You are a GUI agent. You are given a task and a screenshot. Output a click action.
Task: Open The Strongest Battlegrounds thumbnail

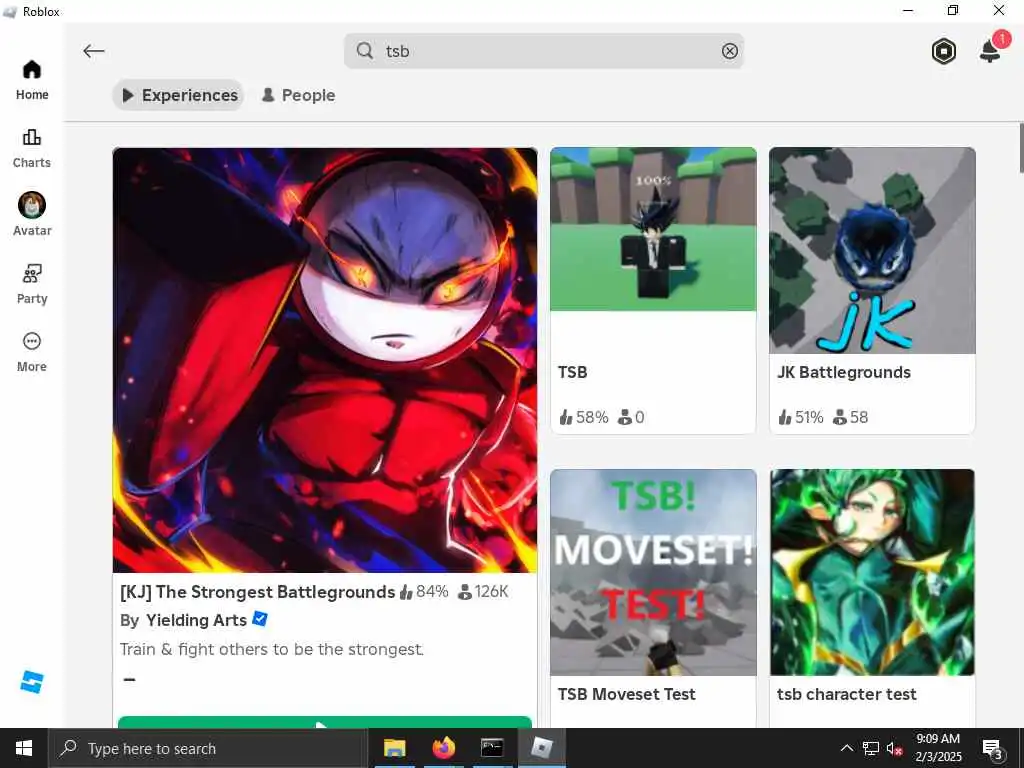(325, 360)
